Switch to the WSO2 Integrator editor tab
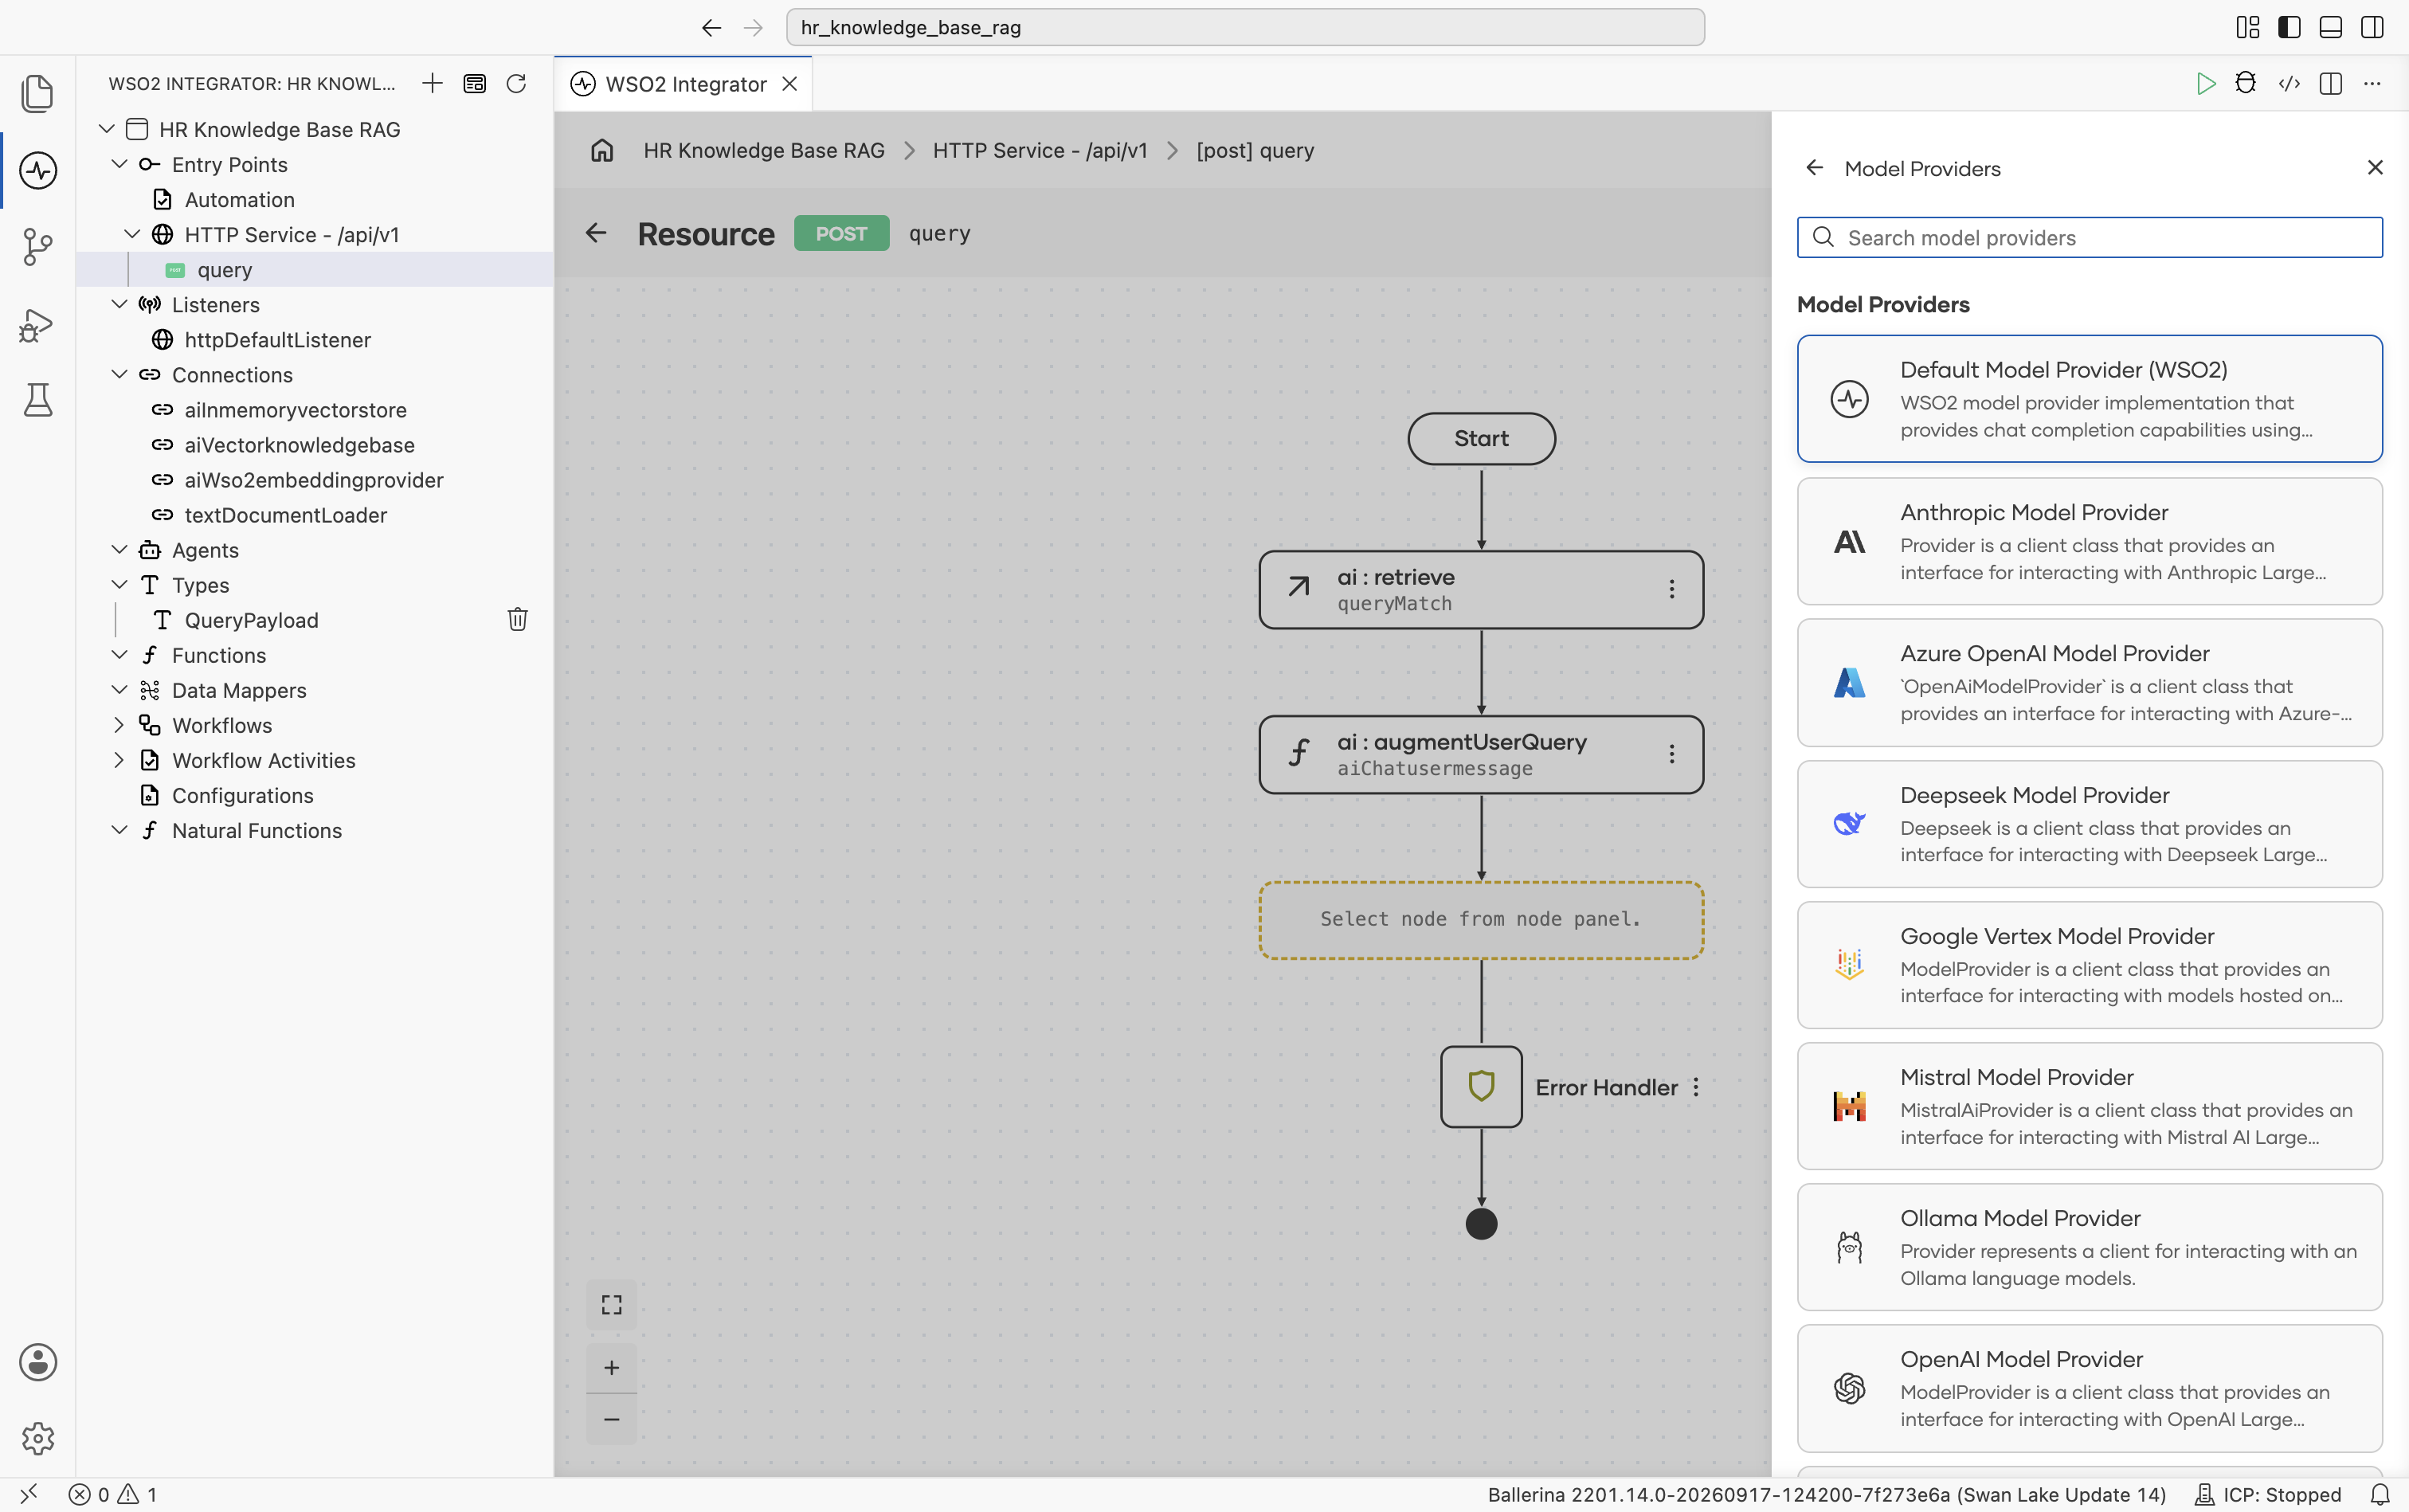 (684, 84)
